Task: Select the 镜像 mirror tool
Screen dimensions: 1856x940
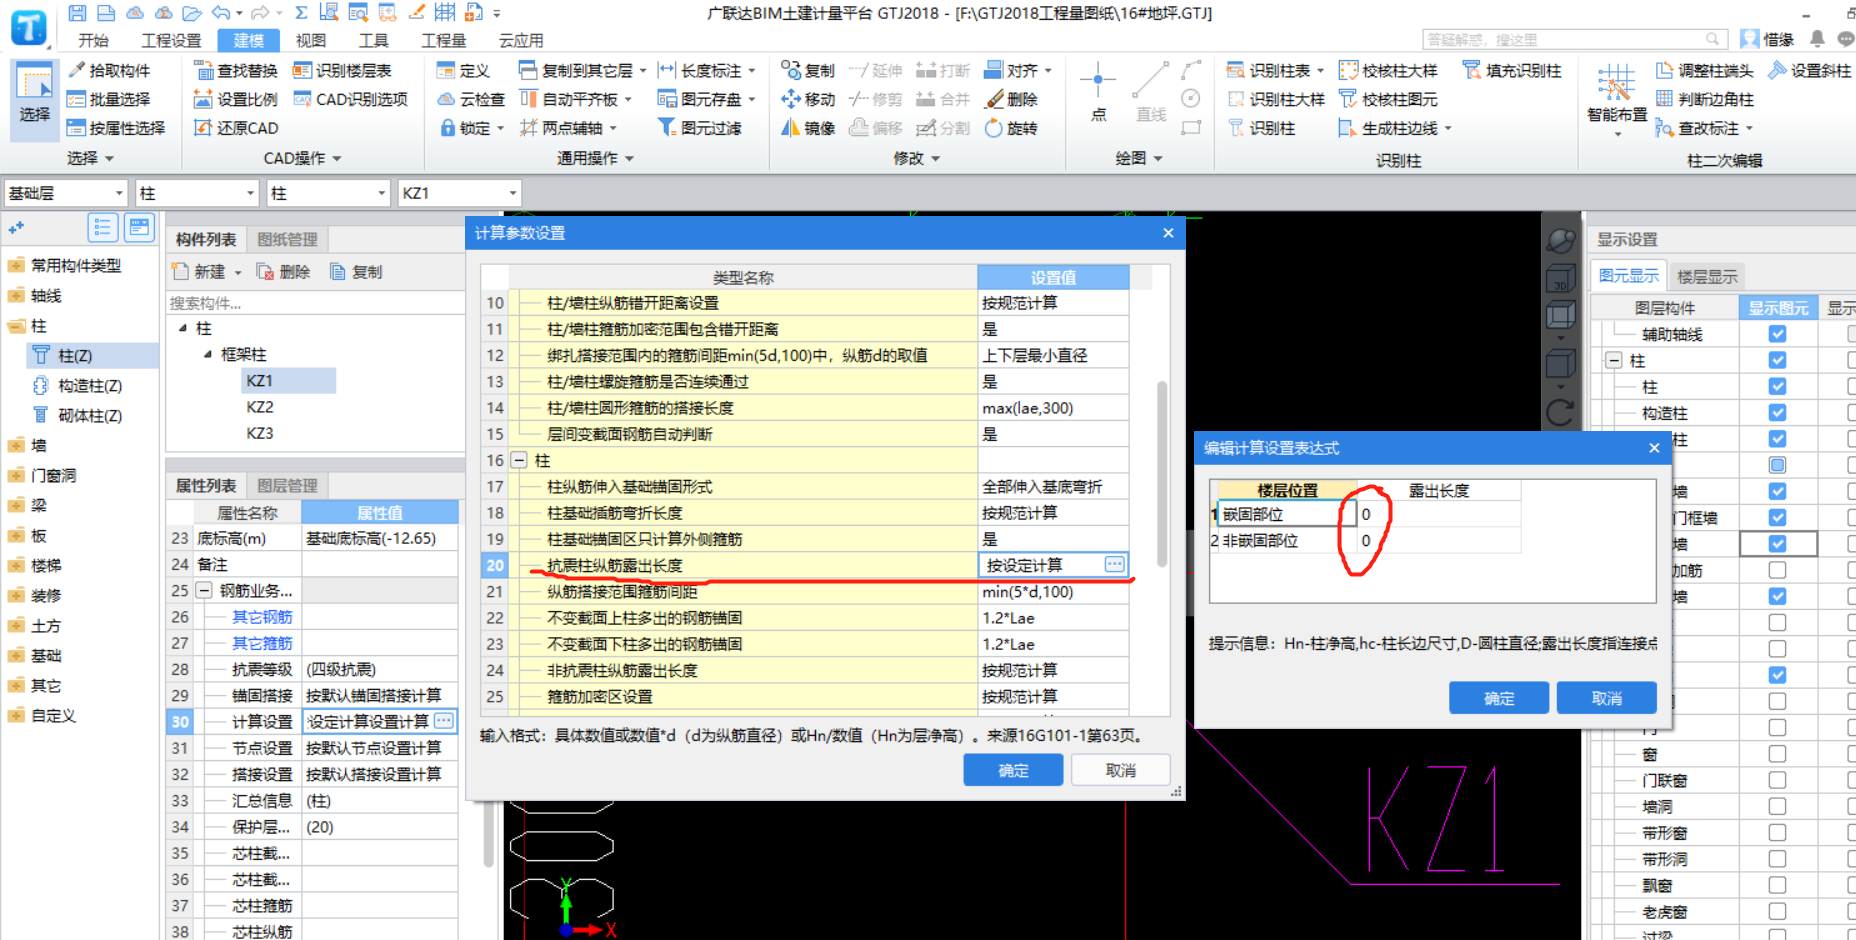Action: coord(808,128)
